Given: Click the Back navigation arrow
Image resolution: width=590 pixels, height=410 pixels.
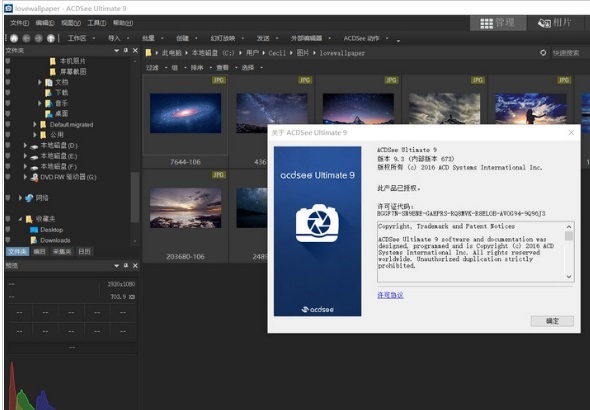Looking at the screenshot, I should pos(26,38).
